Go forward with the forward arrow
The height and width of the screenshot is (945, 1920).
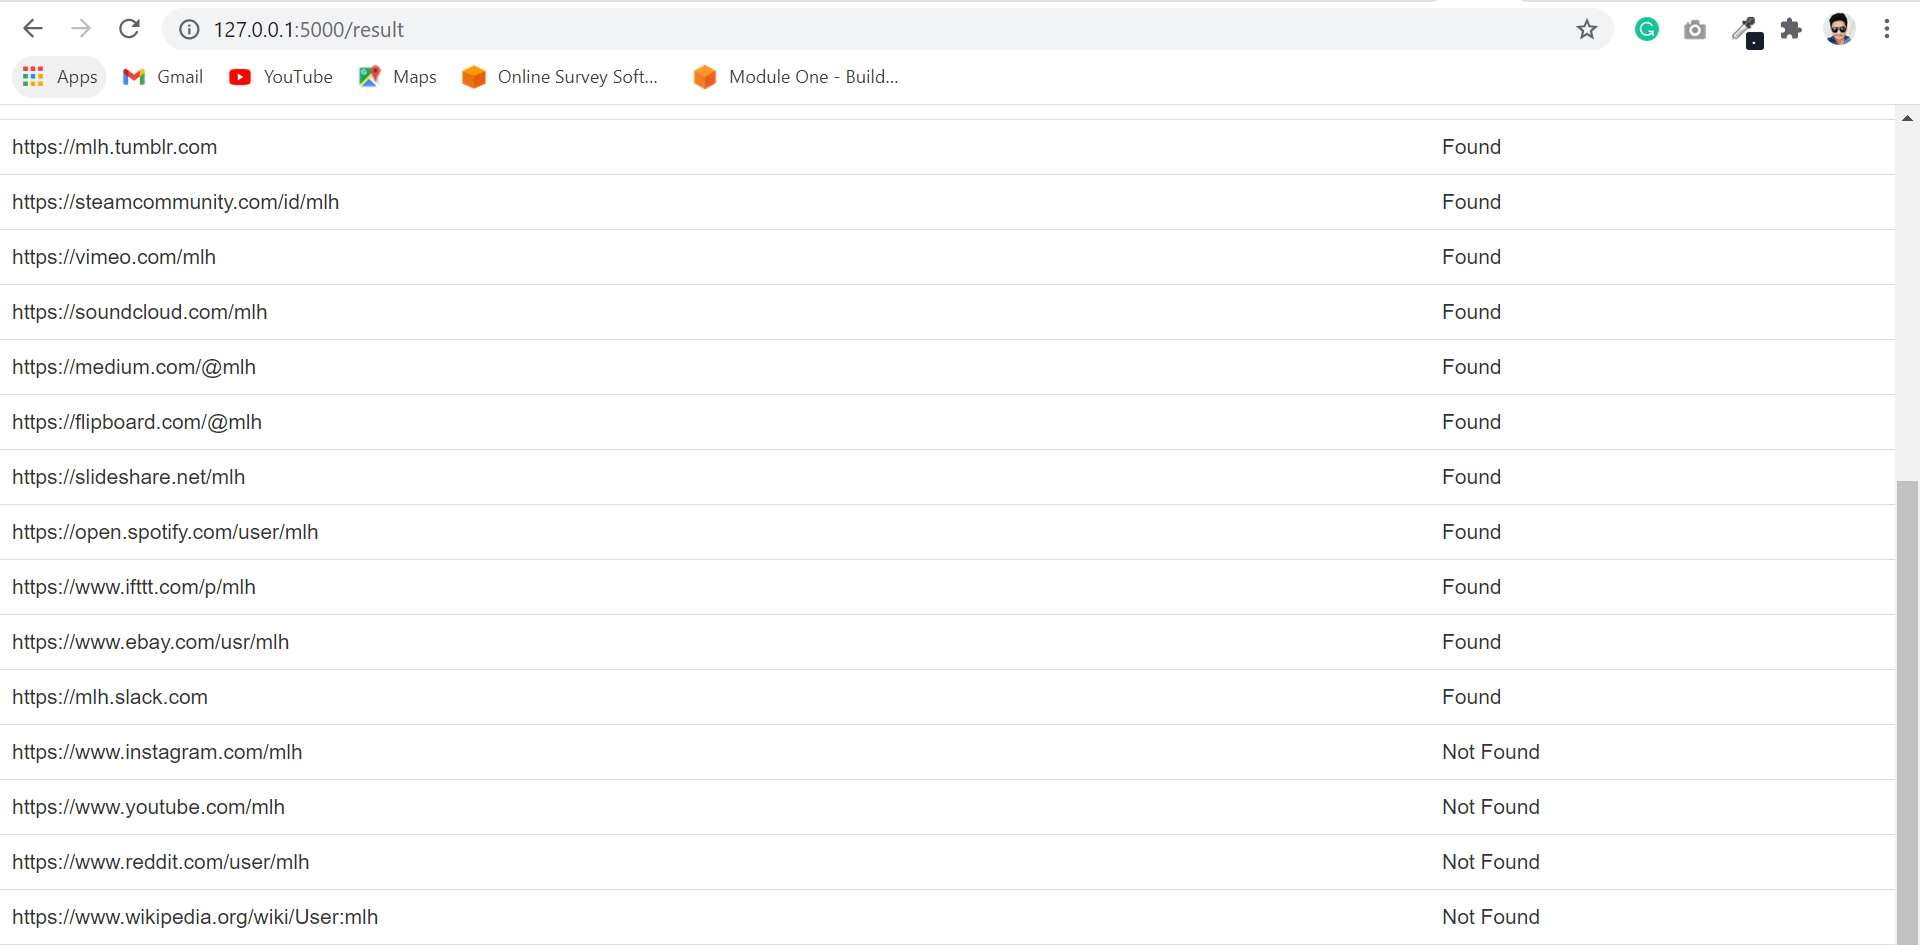click(x=81, y=29)
